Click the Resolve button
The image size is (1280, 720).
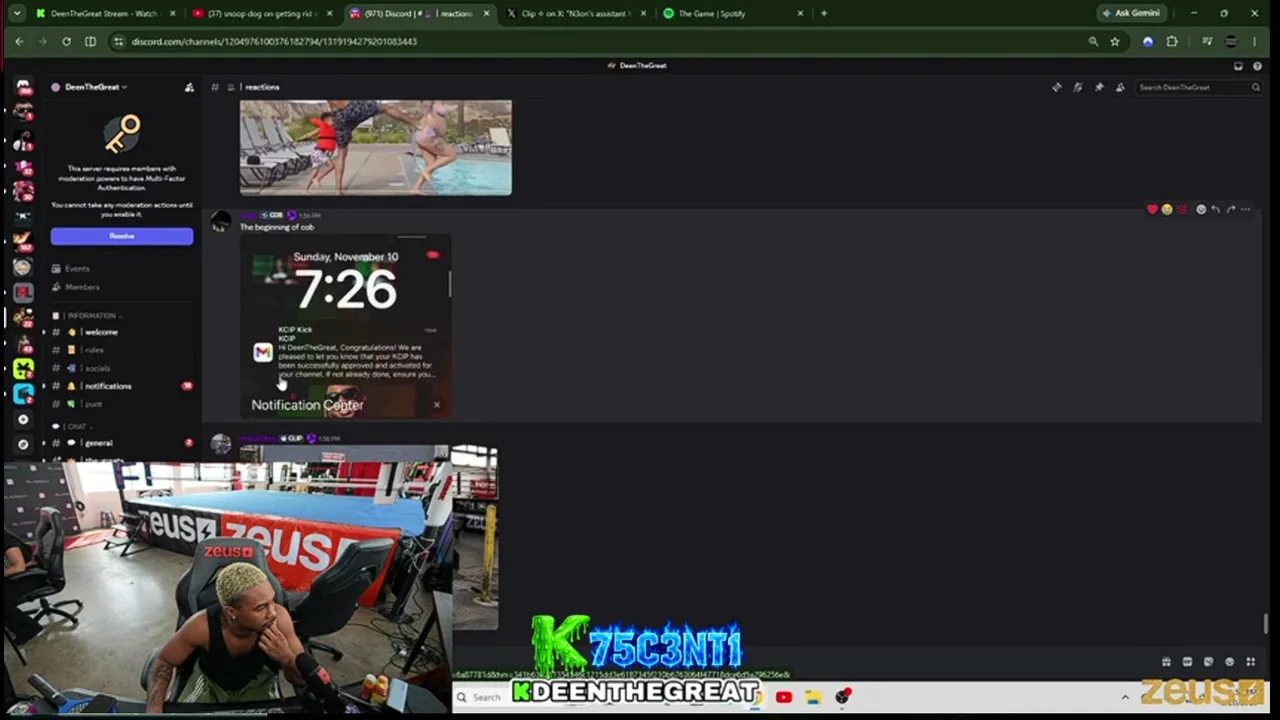click(x=122, y=236)
